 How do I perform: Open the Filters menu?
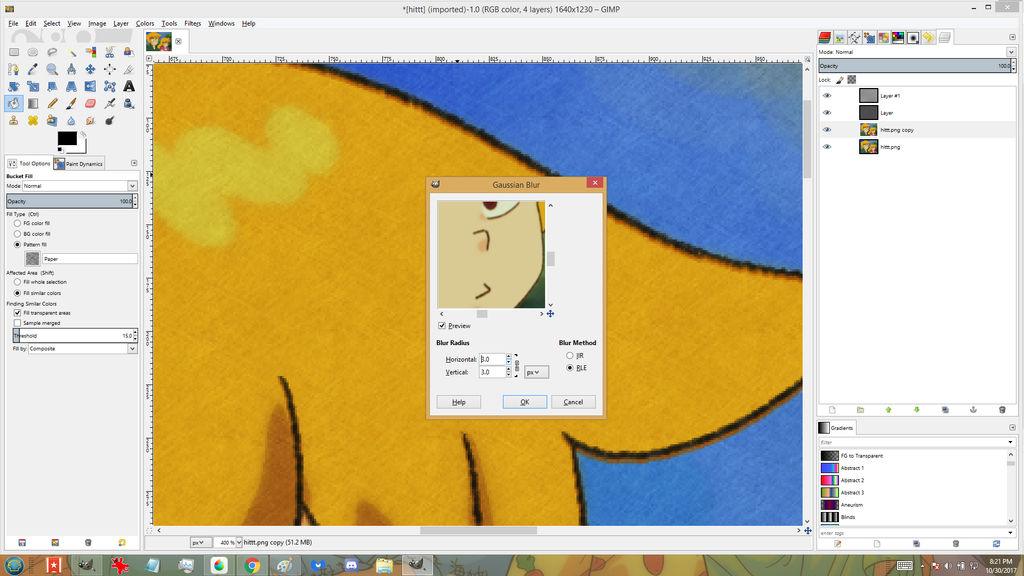pyautogui.click(x=192, y=23)
